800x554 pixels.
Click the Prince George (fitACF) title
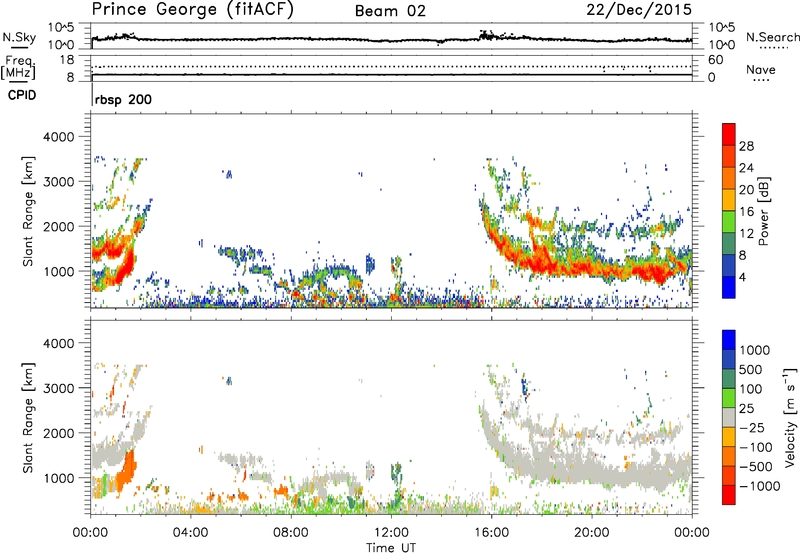(x=193, y=10)
